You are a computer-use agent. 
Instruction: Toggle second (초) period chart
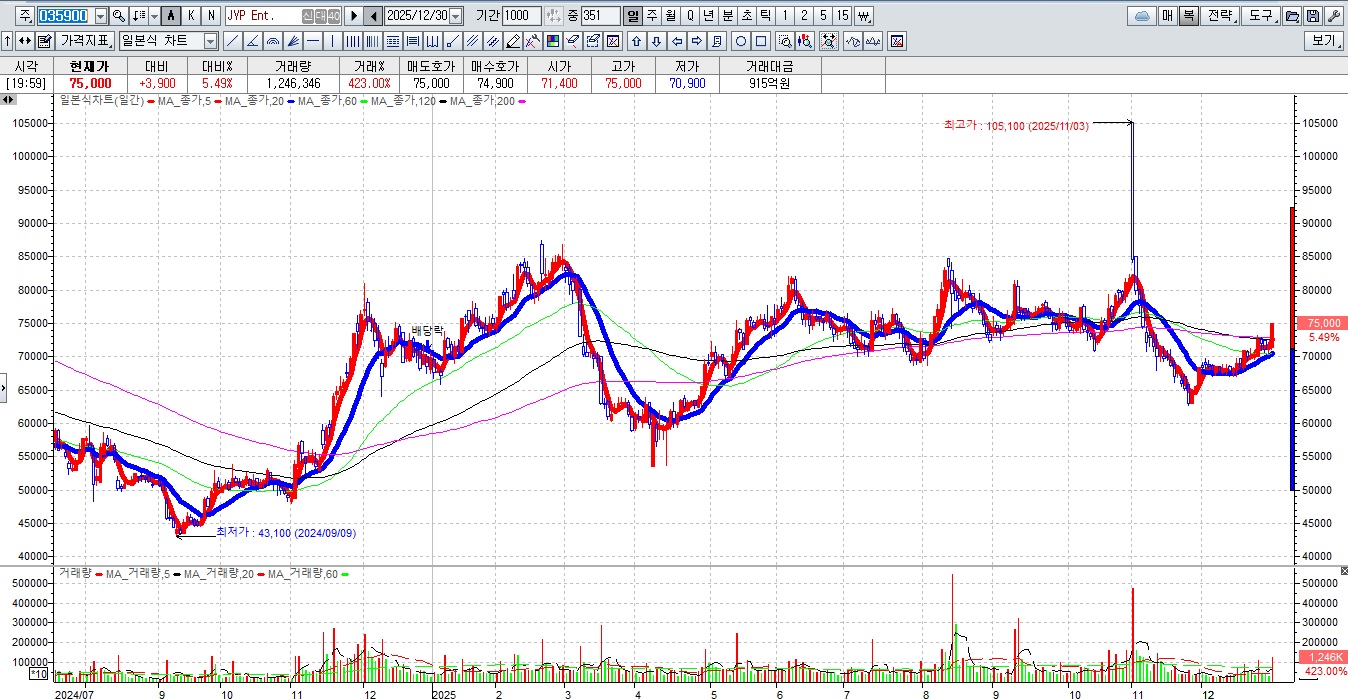[x=746, y=16]
